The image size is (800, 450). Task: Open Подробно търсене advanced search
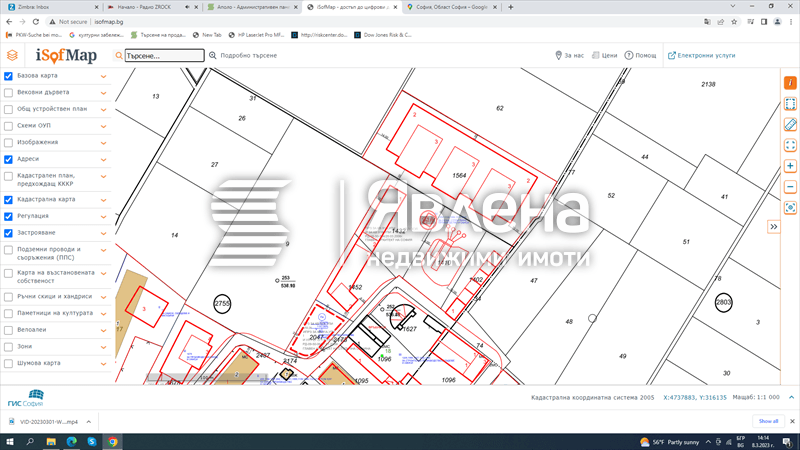coord(243,55)
